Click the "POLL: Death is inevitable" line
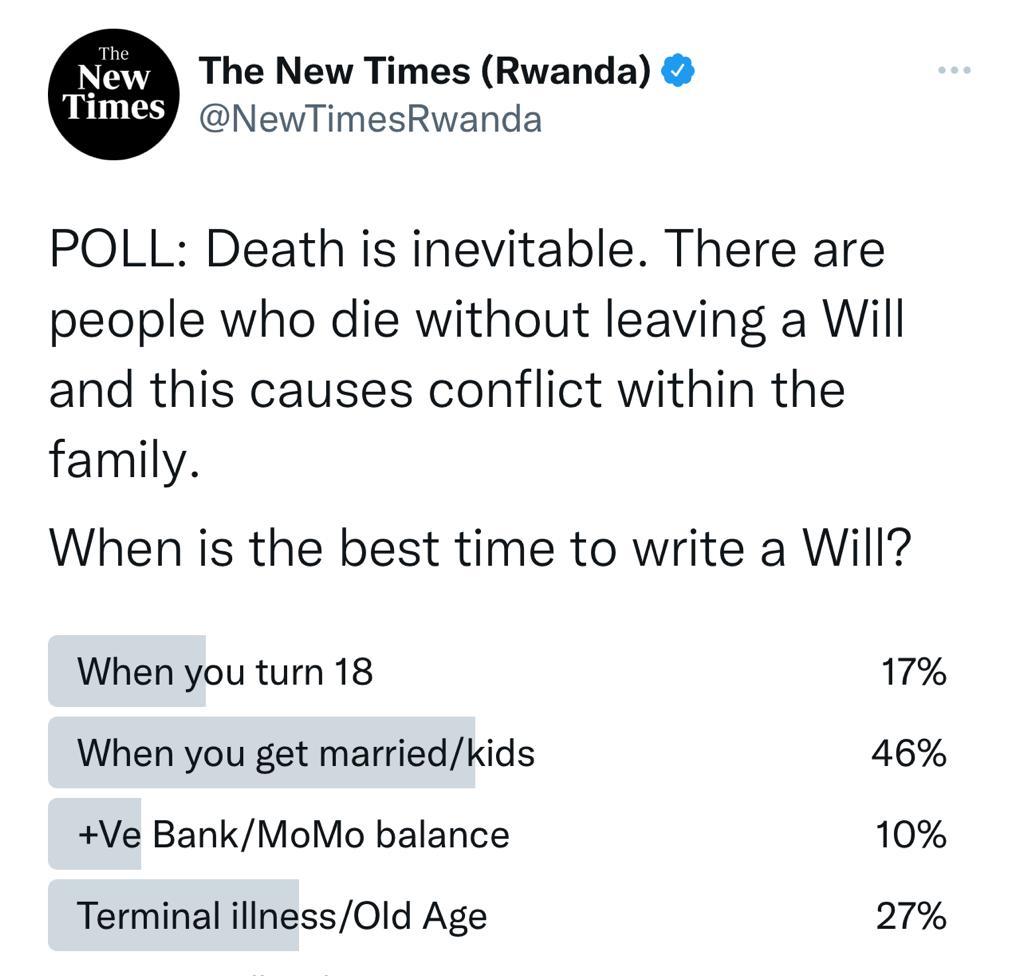The height and width of the screenshot is (976, 1024). tap(467, 248)
